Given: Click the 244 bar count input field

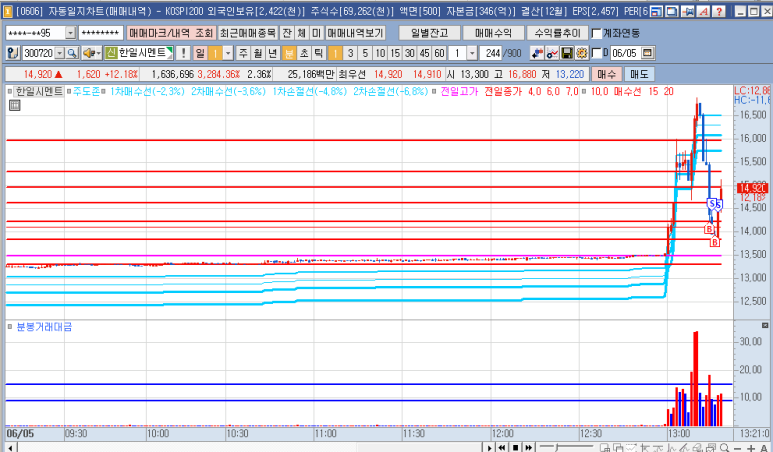Looking at the screenshot, I should pyautogui.click(x=491, y=53).
